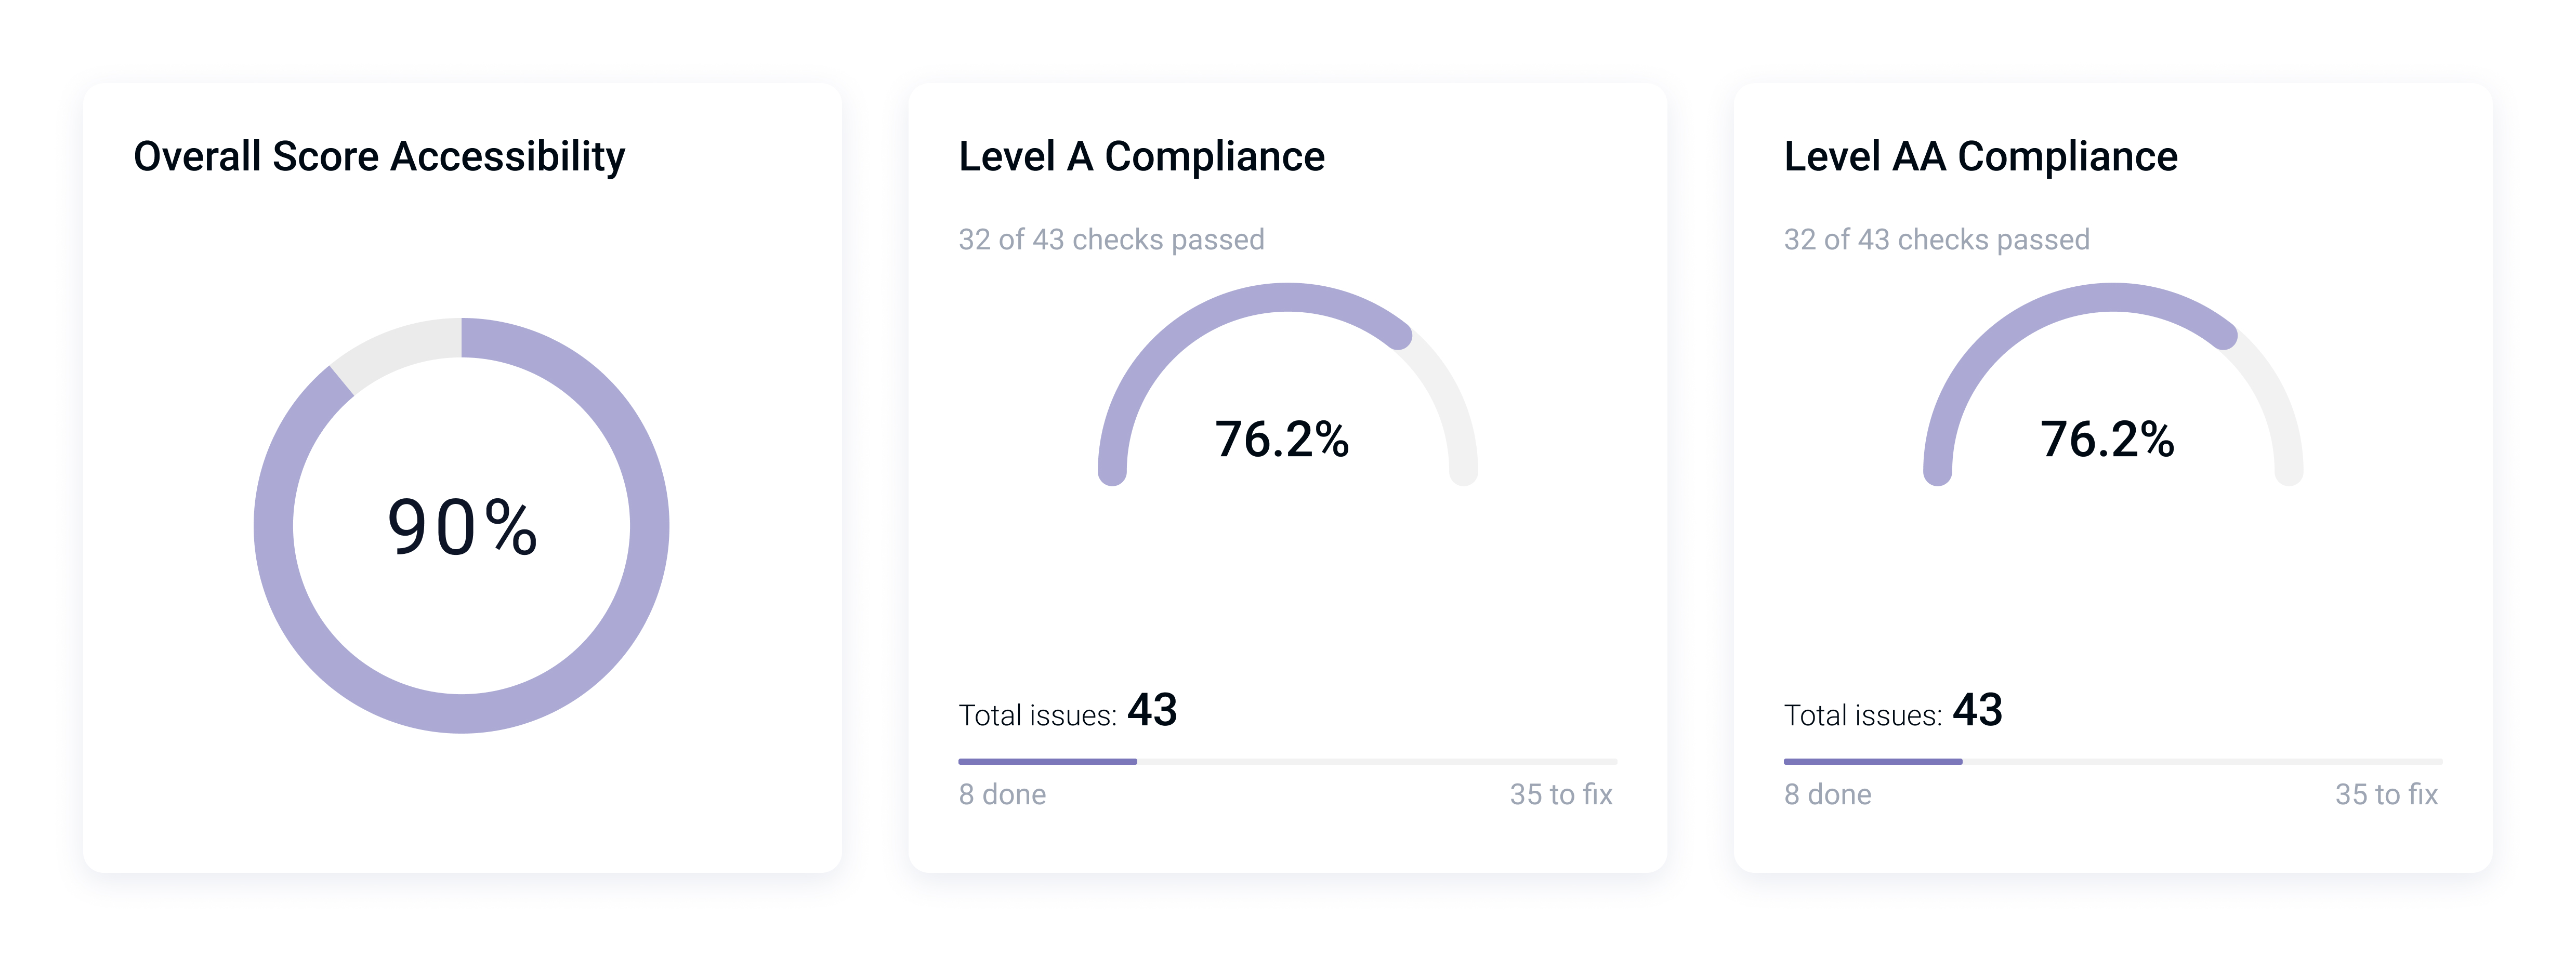The image size is (2576, 956).
Task: Click the Level A Compliance heading
Action: point(1143,155)
